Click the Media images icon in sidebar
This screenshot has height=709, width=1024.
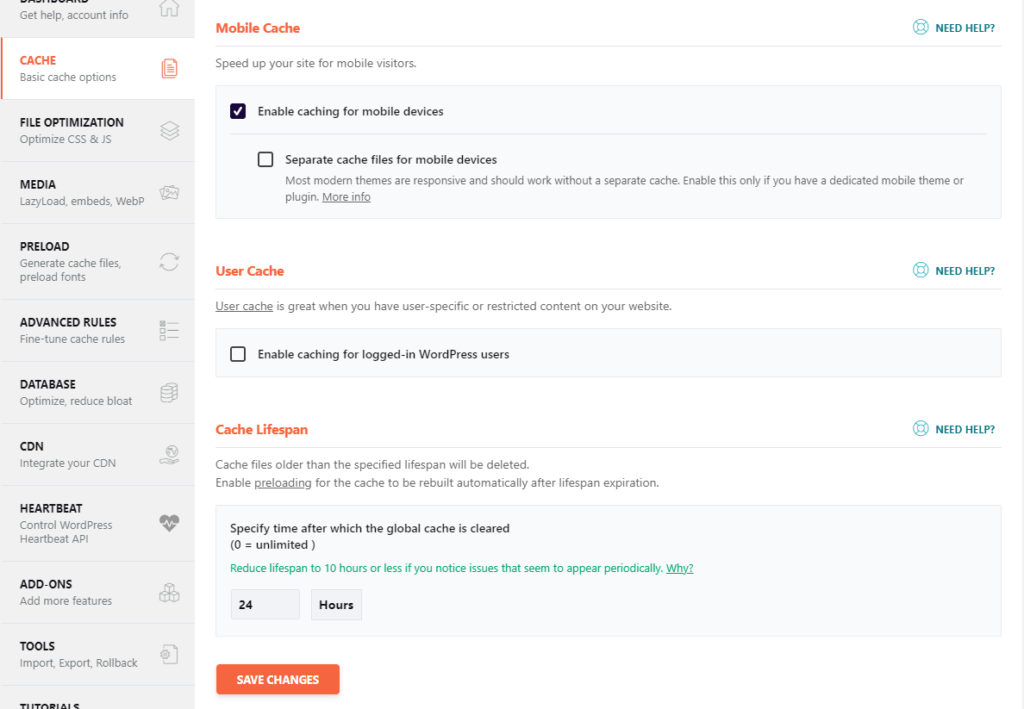click(x=169, y=192)
